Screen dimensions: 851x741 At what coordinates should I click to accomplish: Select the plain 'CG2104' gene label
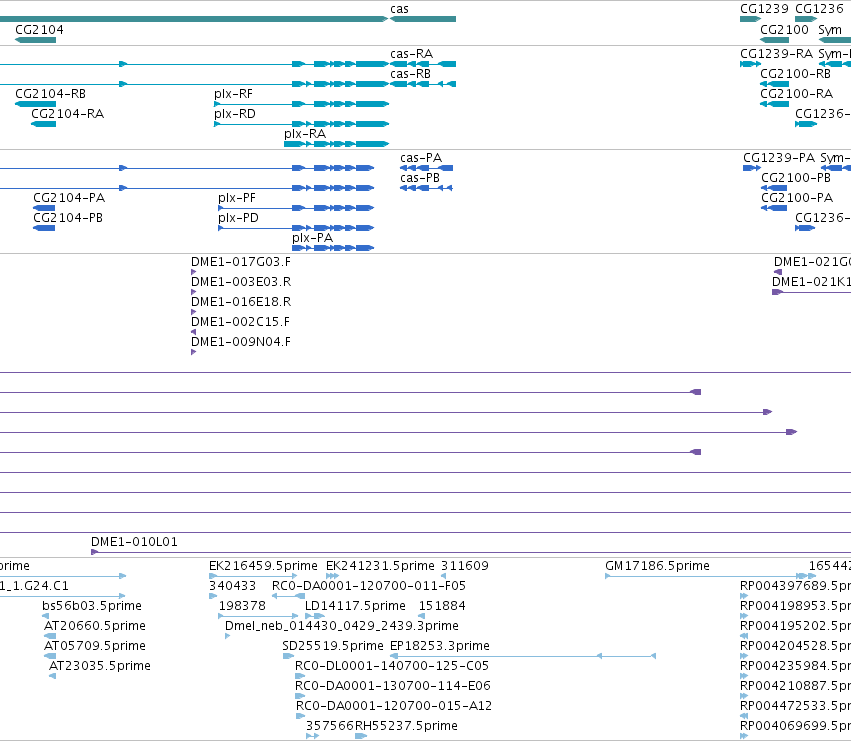pos(39,29)
